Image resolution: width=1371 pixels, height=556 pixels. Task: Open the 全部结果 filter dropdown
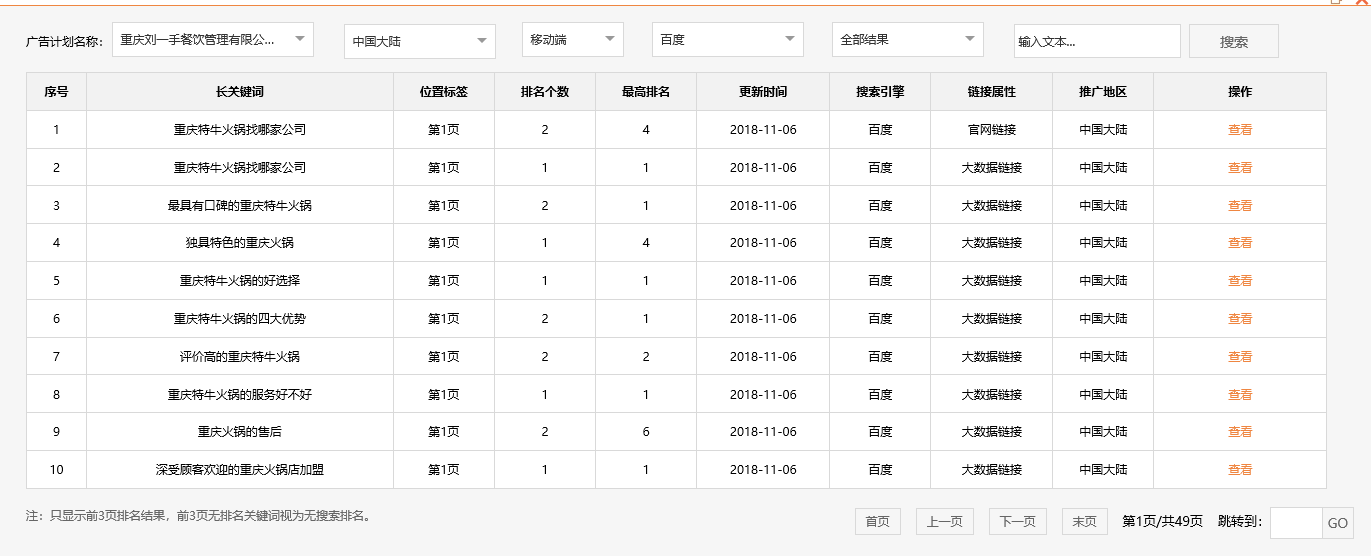click(907, 40)
